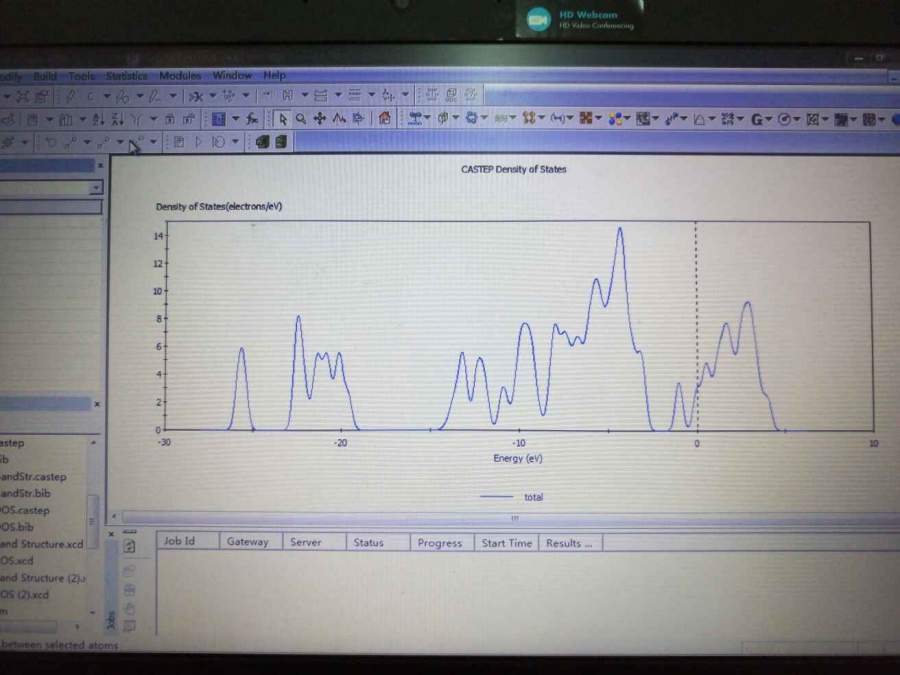This screenshot has width=900, height=675.
Task: Expand the chart display dropdown arrow
Action: point(235,119)
